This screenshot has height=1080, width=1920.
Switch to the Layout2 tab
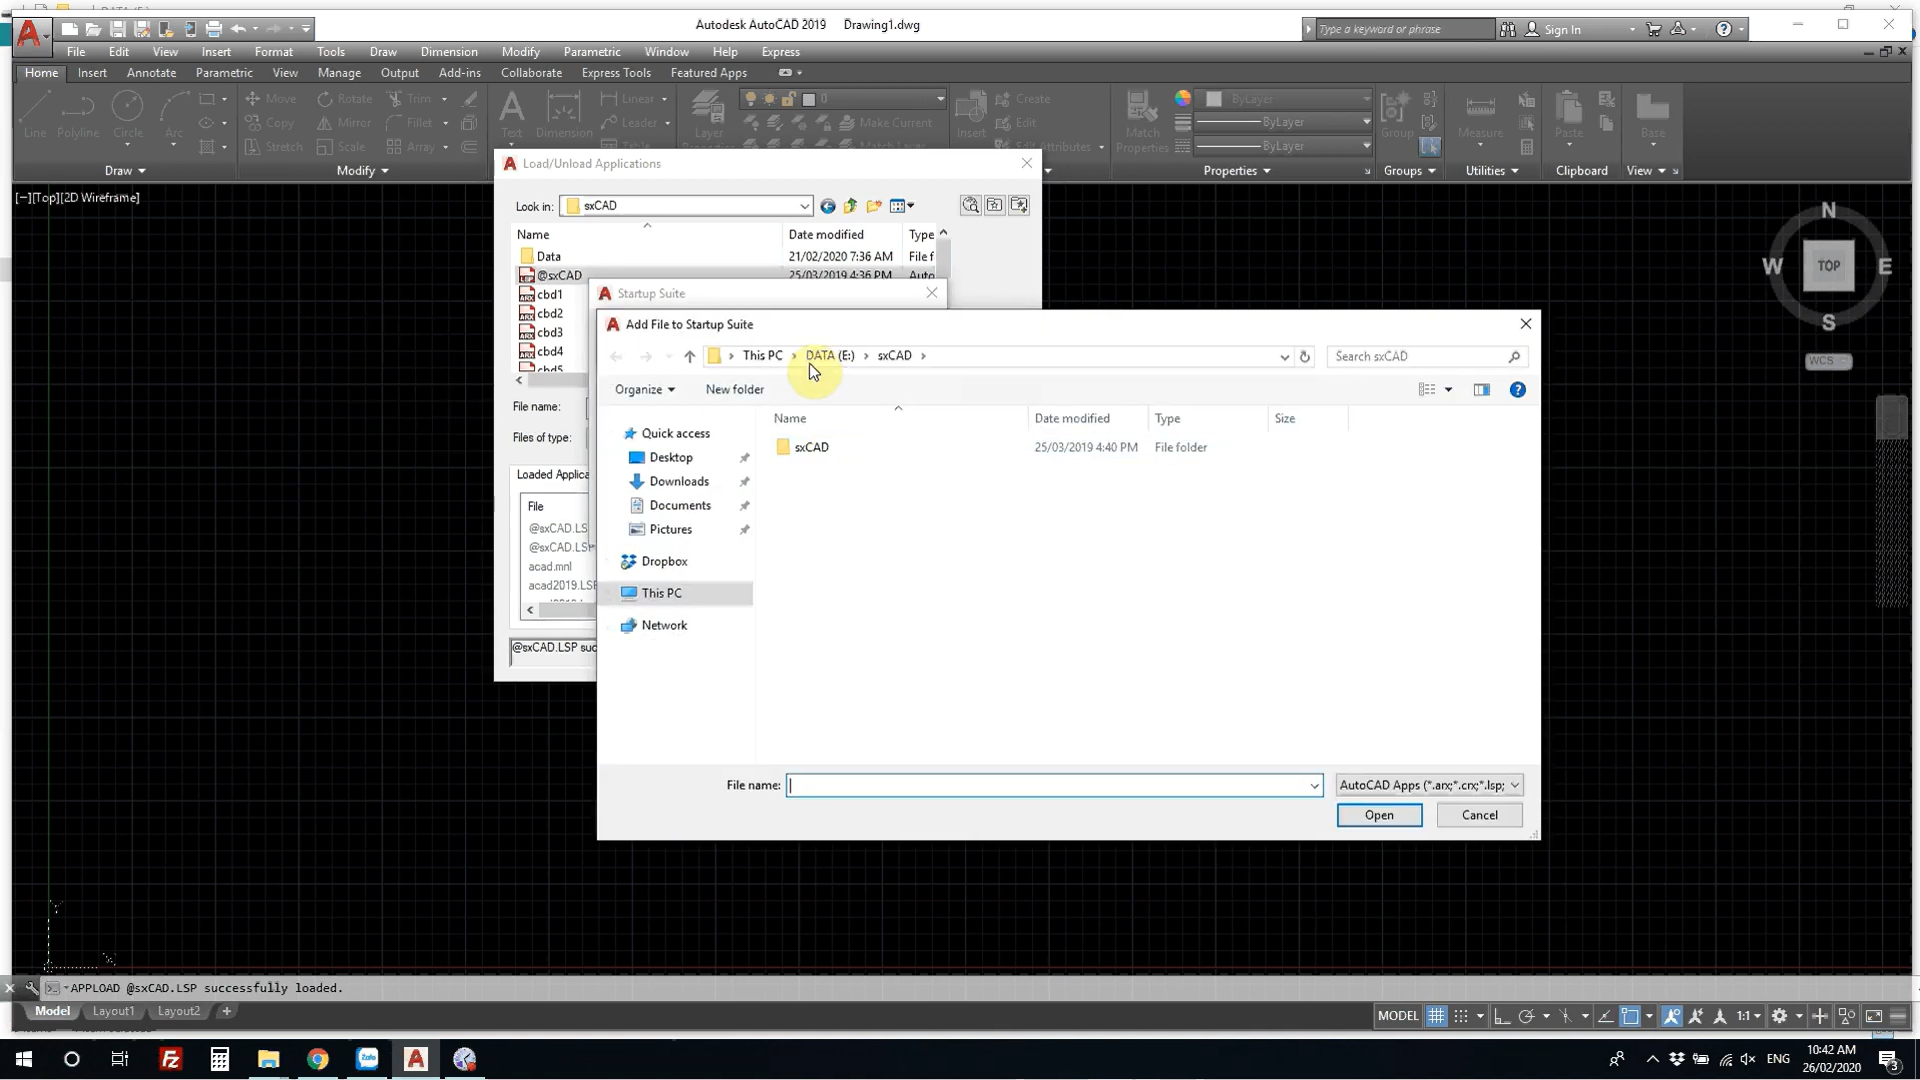(178, 1011)
